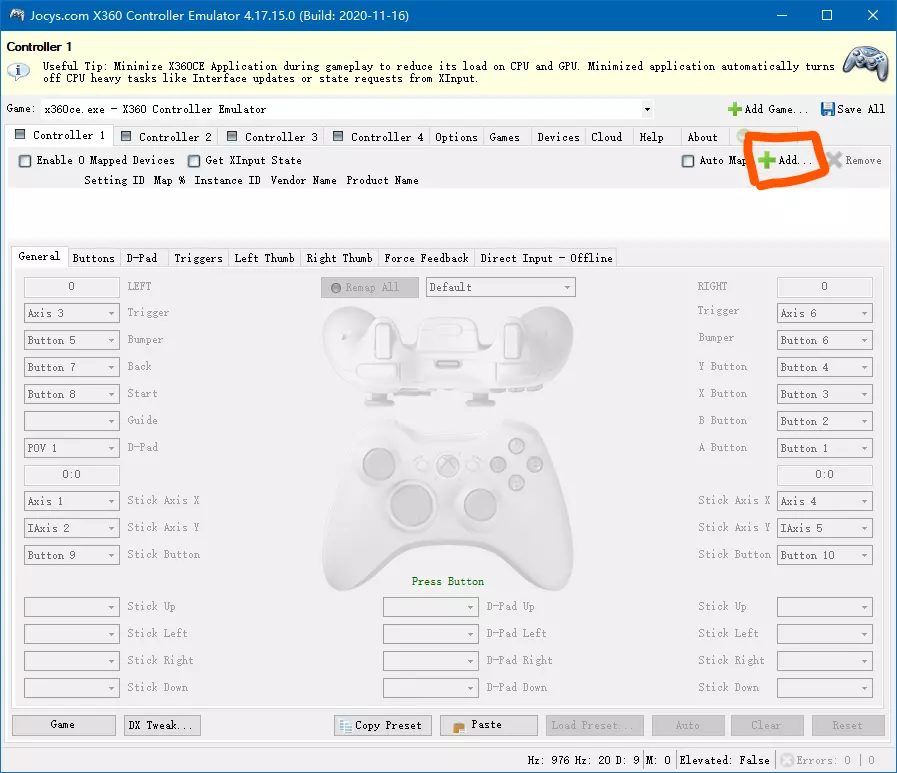The image size is (897, 773).
Task: Select the Right Thumb sub-tab
Action: 339,258
